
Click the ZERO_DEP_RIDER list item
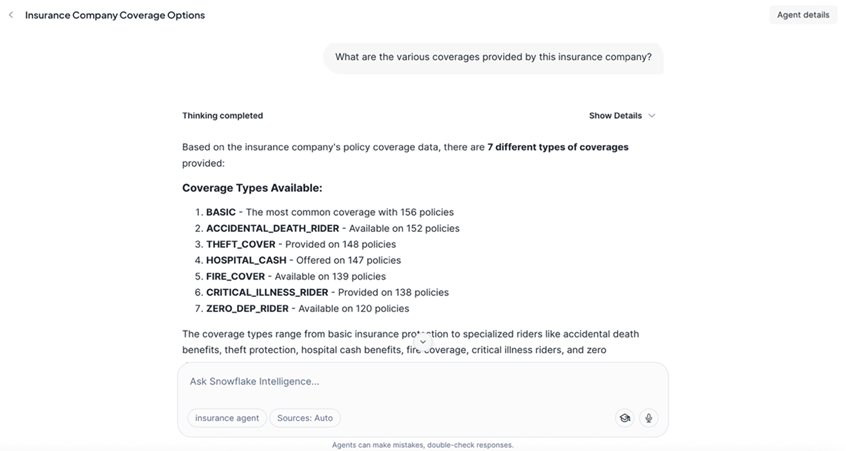pyautogui.click(x=307, y=308)
